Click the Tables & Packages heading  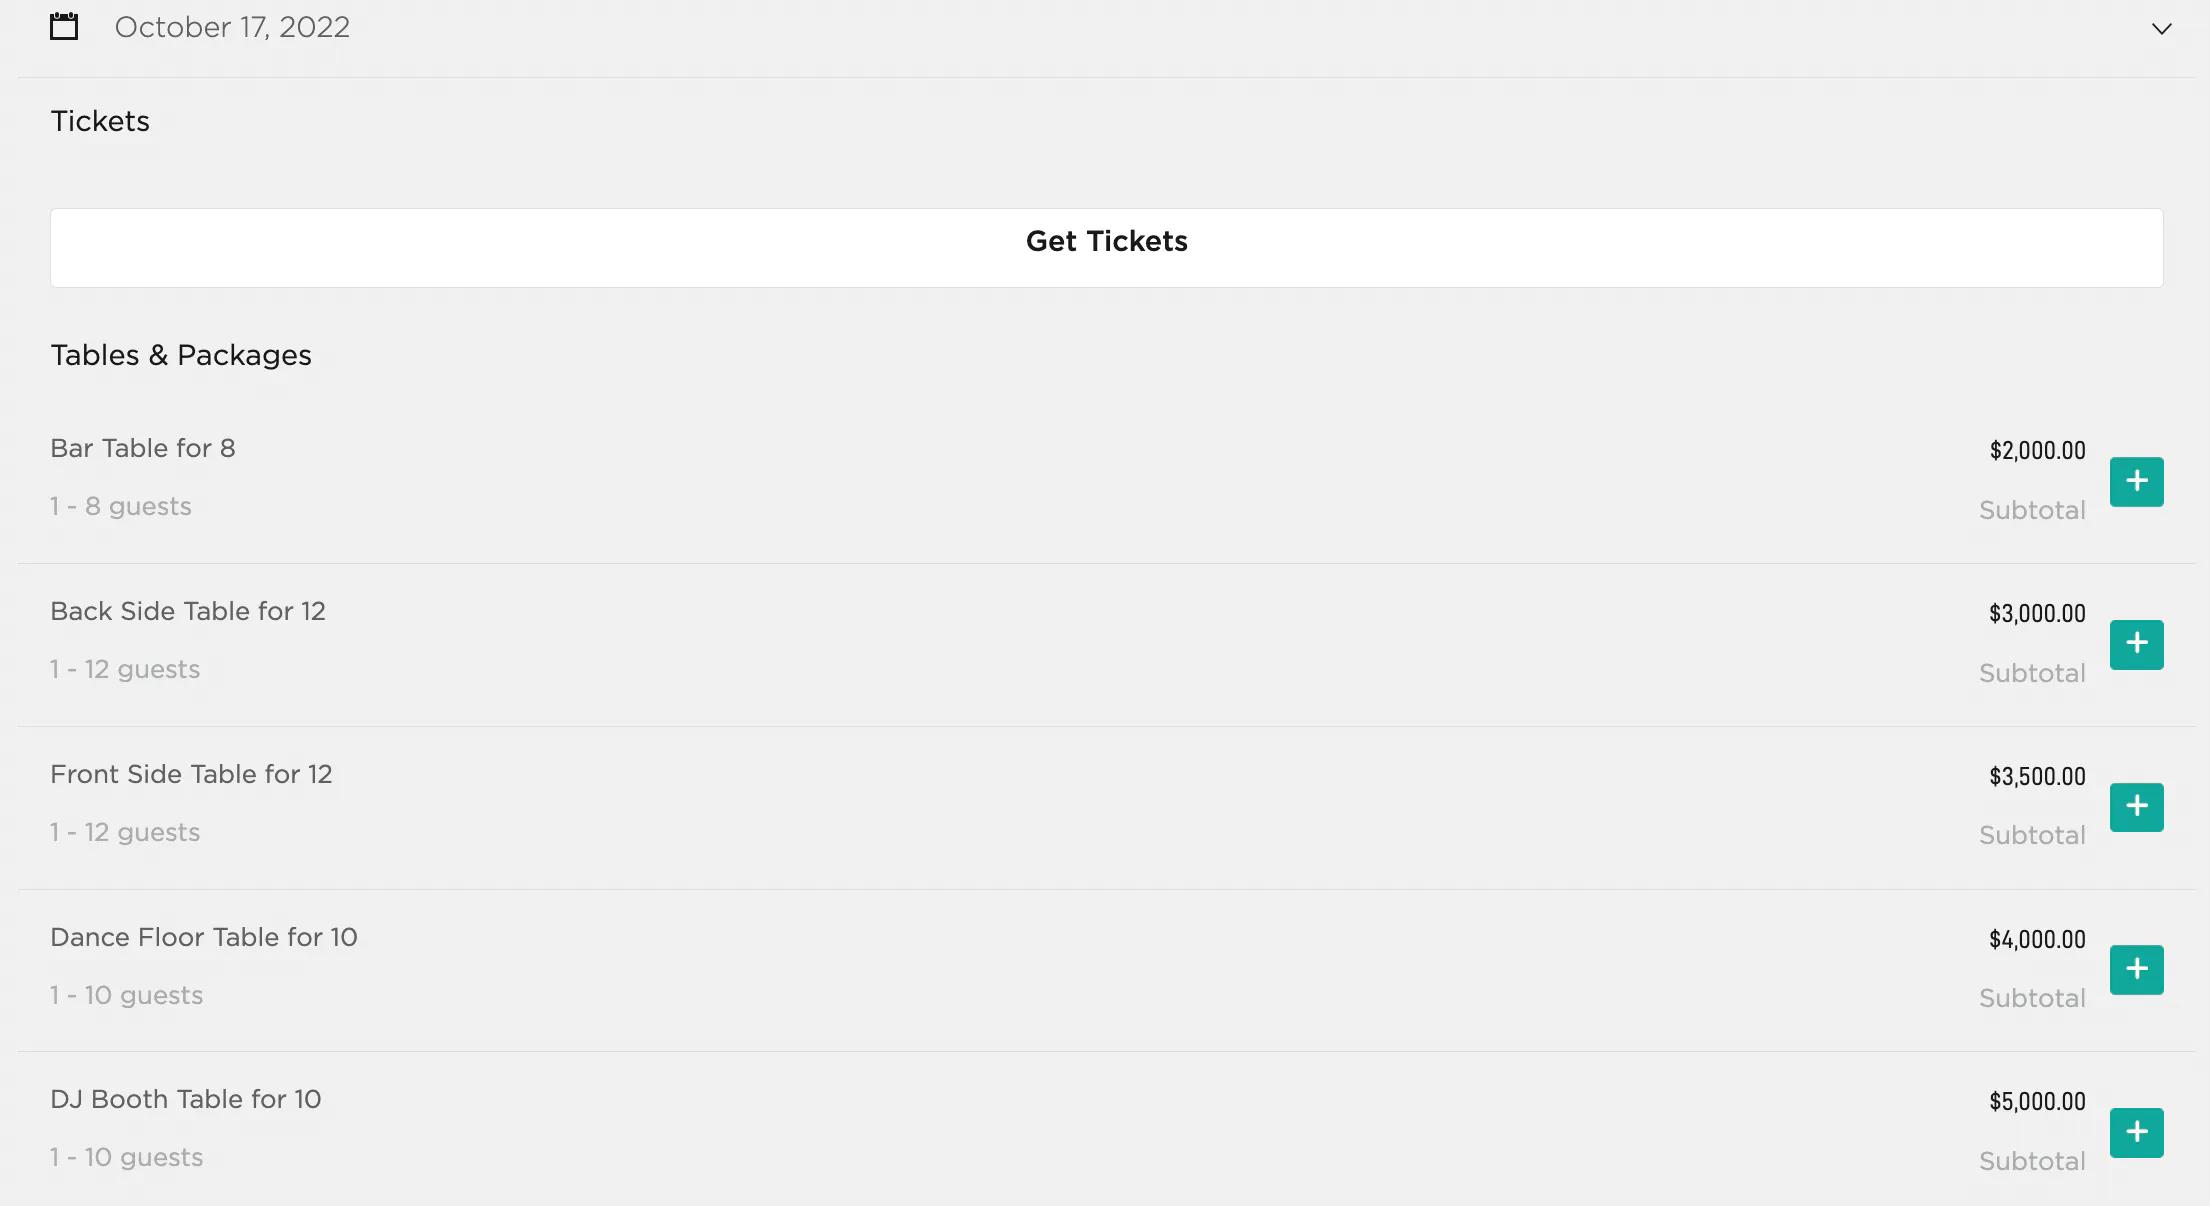(x=181, y=355)
